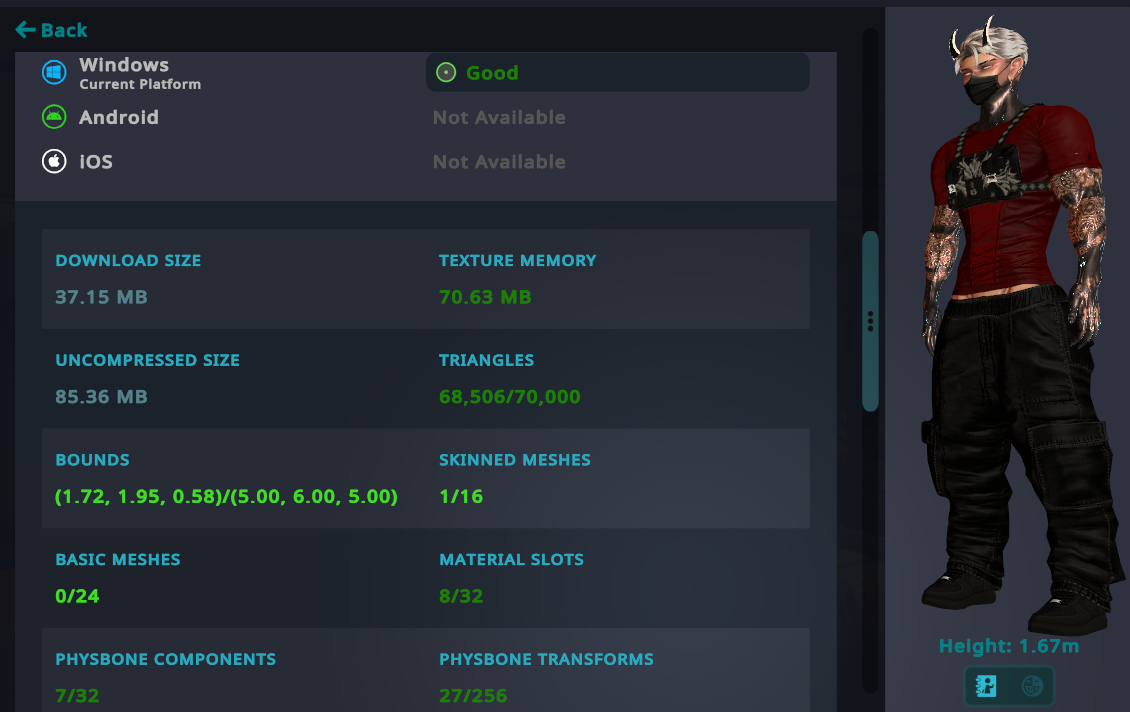The height and width of the screenshot is (712, 1130).
Task: Click the 'iOS' platform name
Action: click(96, 161)
